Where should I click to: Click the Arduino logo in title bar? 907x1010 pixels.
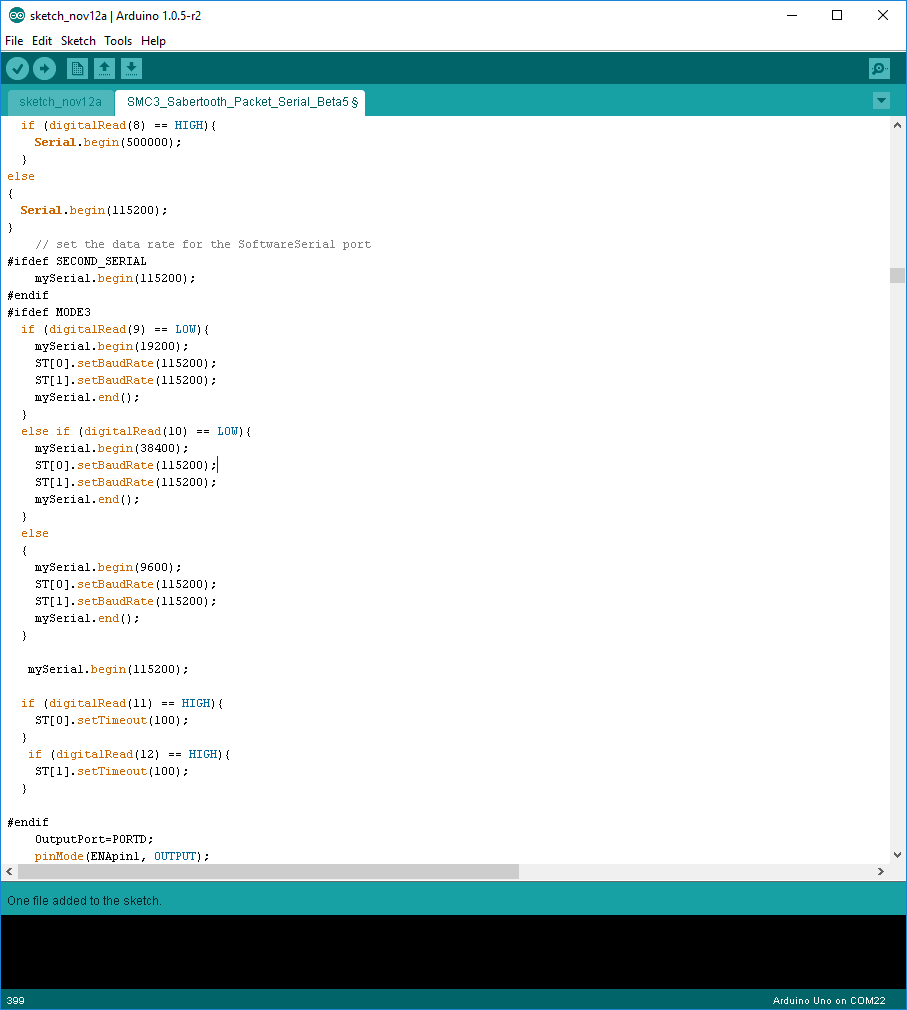pos(16,15)
